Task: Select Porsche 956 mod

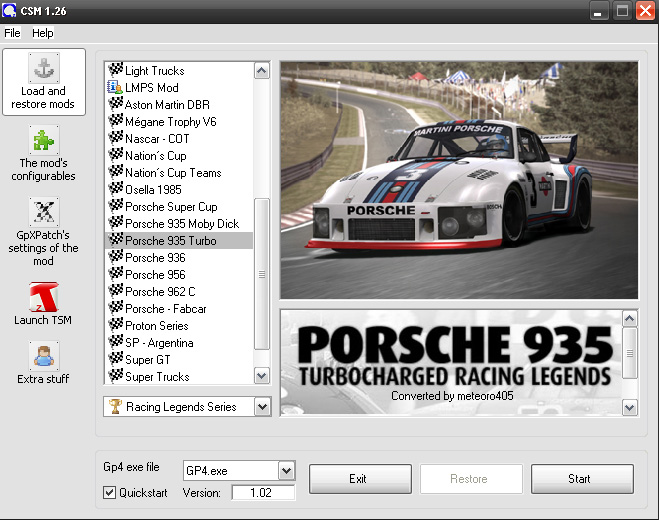Action: [179, 275]
